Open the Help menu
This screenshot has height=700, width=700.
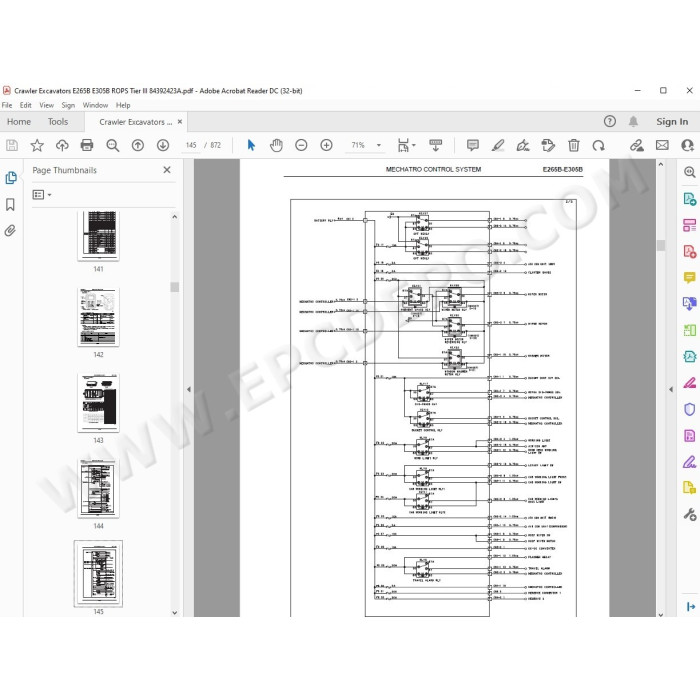(123, 105)
